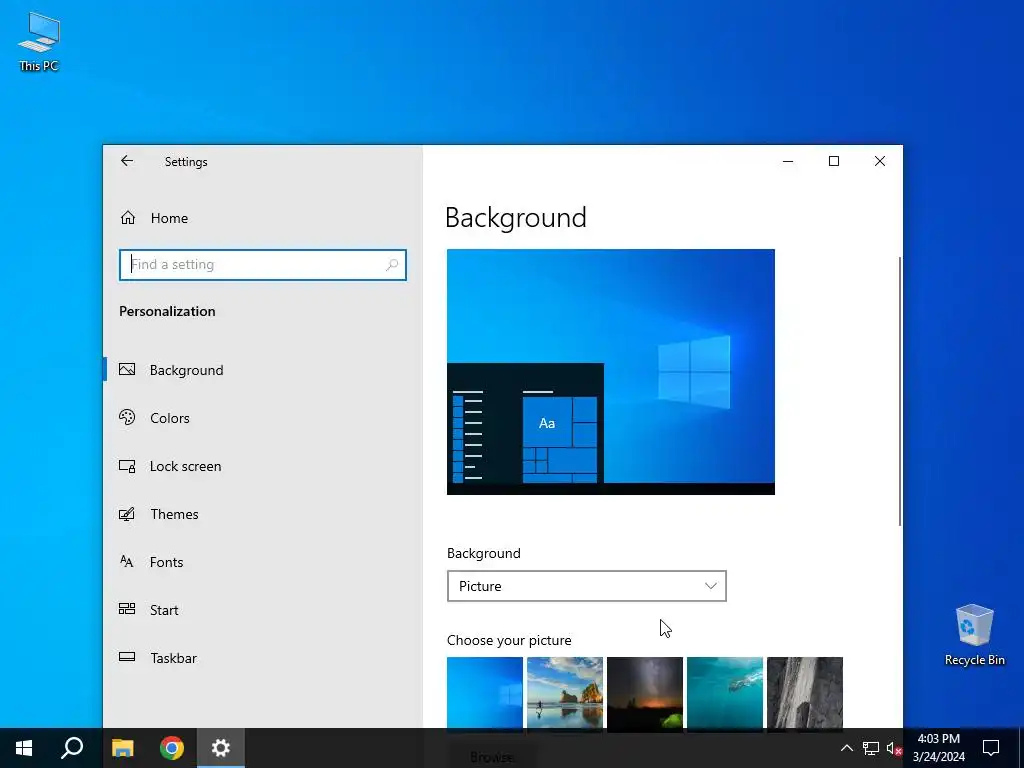Viewport: 1024px width, 768px height.
Task: Open the Colors settings page
Action: [263, 418]
